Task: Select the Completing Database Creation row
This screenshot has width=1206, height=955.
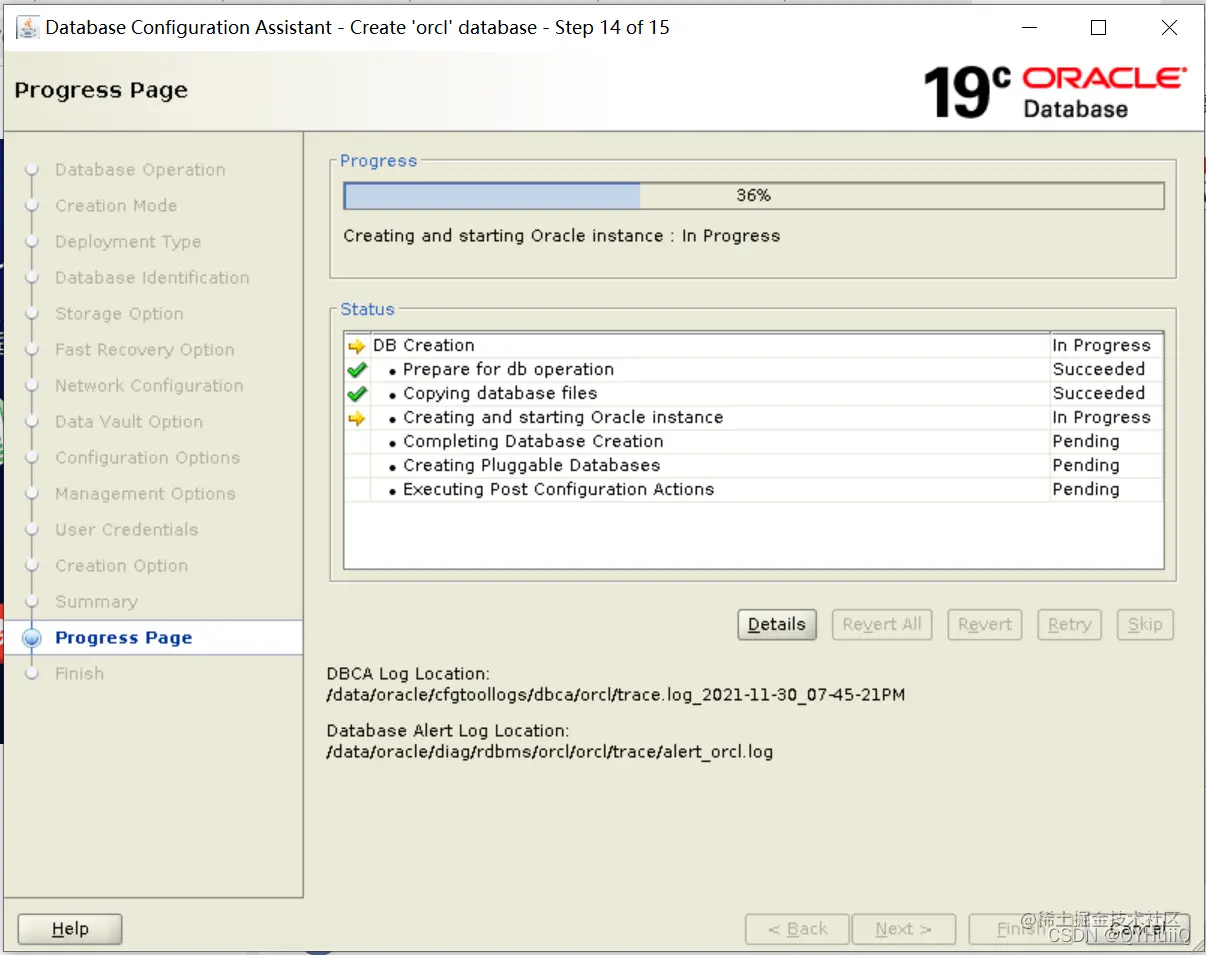Action: pos(754,442)
